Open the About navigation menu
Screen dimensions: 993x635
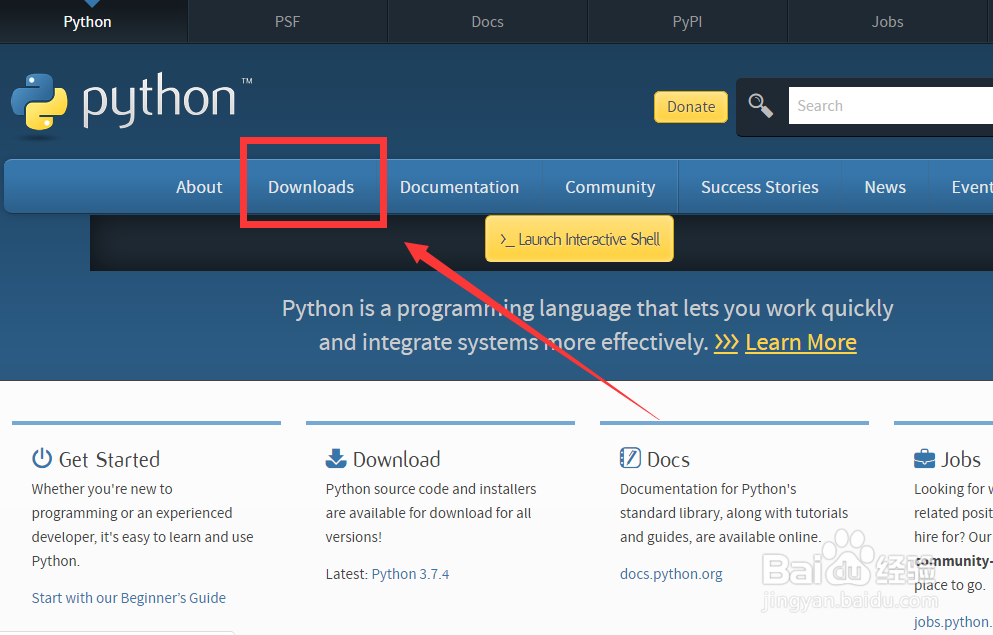(x=199, y=187)
